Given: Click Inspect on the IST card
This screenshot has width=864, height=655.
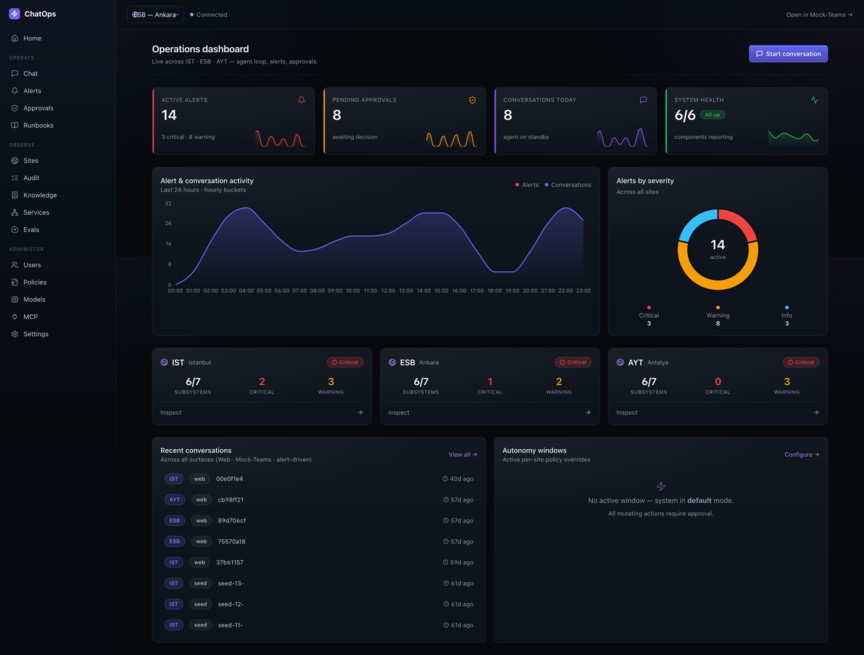Looking at the screenshot, I should pos(171,413).
